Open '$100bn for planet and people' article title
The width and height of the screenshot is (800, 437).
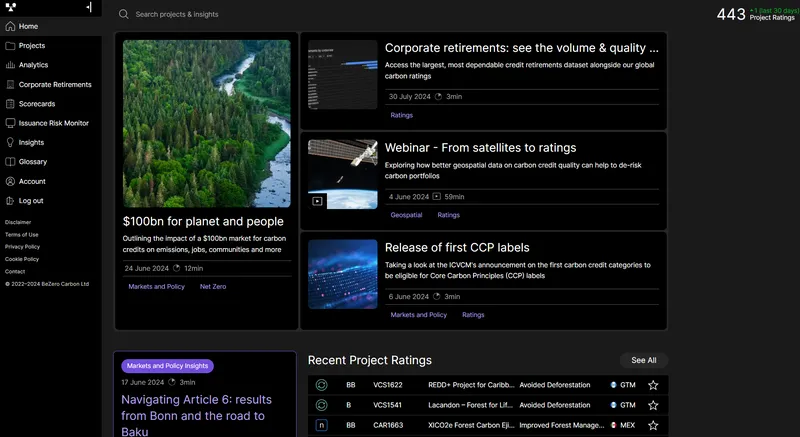pos(203,221)
